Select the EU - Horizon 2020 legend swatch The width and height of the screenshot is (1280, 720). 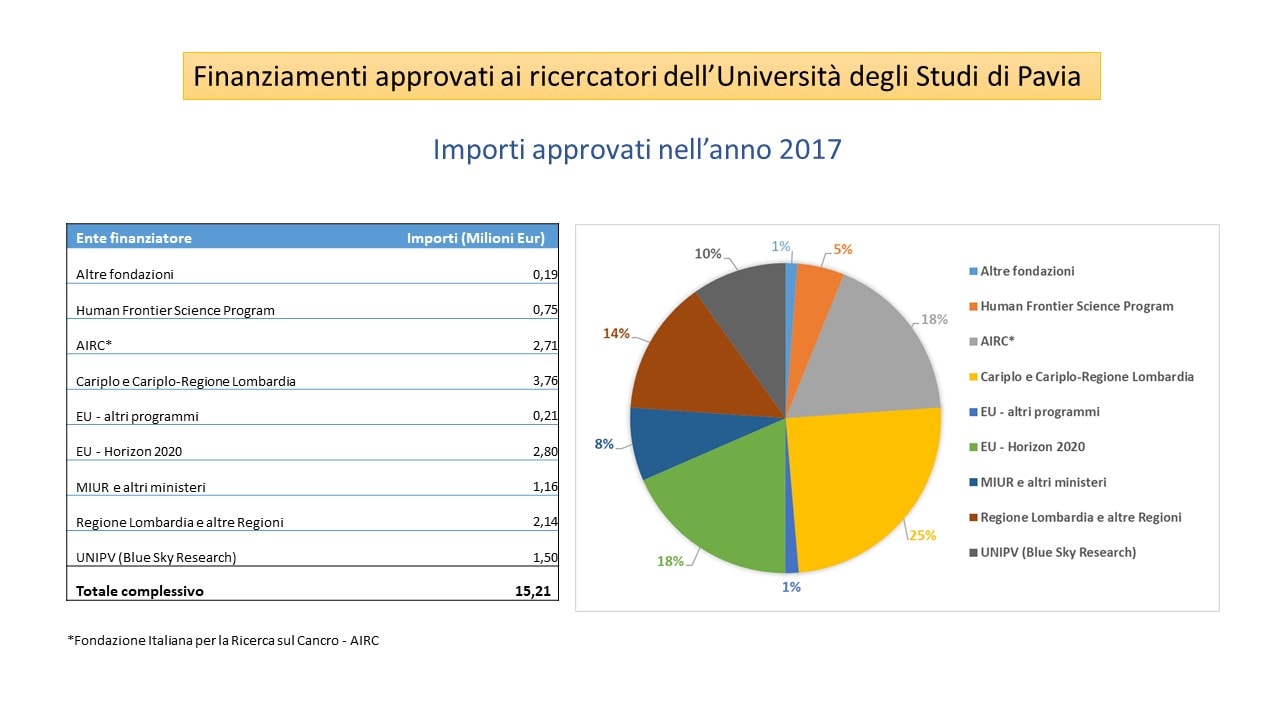pyautogui.click(x=974, y=447)
